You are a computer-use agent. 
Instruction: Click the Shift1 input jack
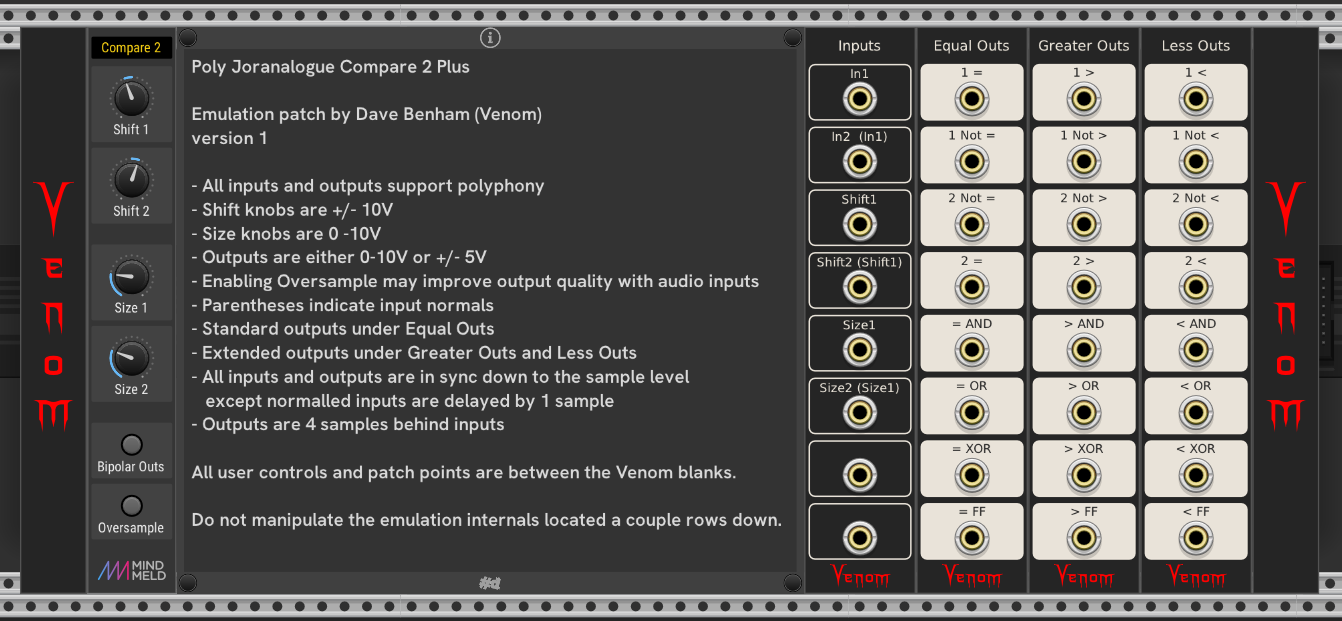(859, 225)
